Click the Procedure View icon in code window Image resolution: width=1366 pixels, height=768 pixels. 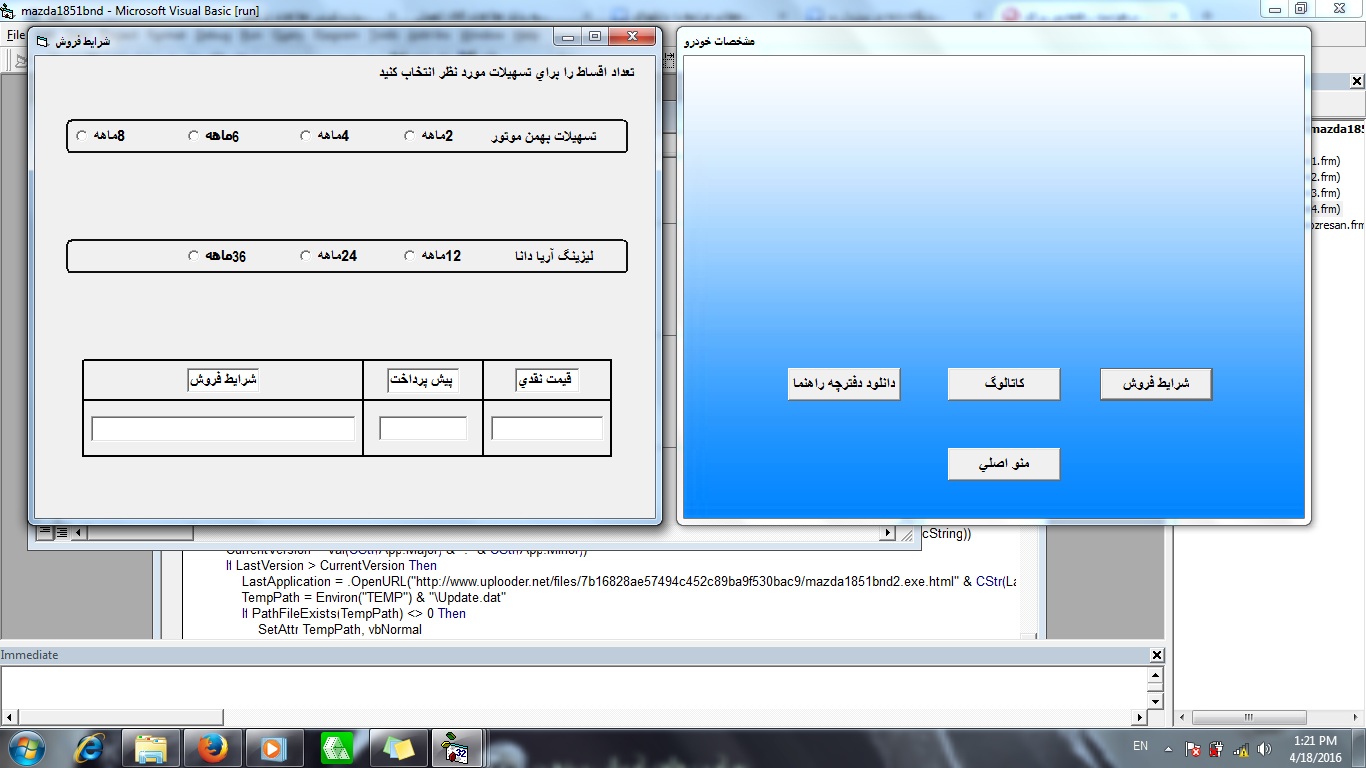pyautogui.click(x=44, y=533)
